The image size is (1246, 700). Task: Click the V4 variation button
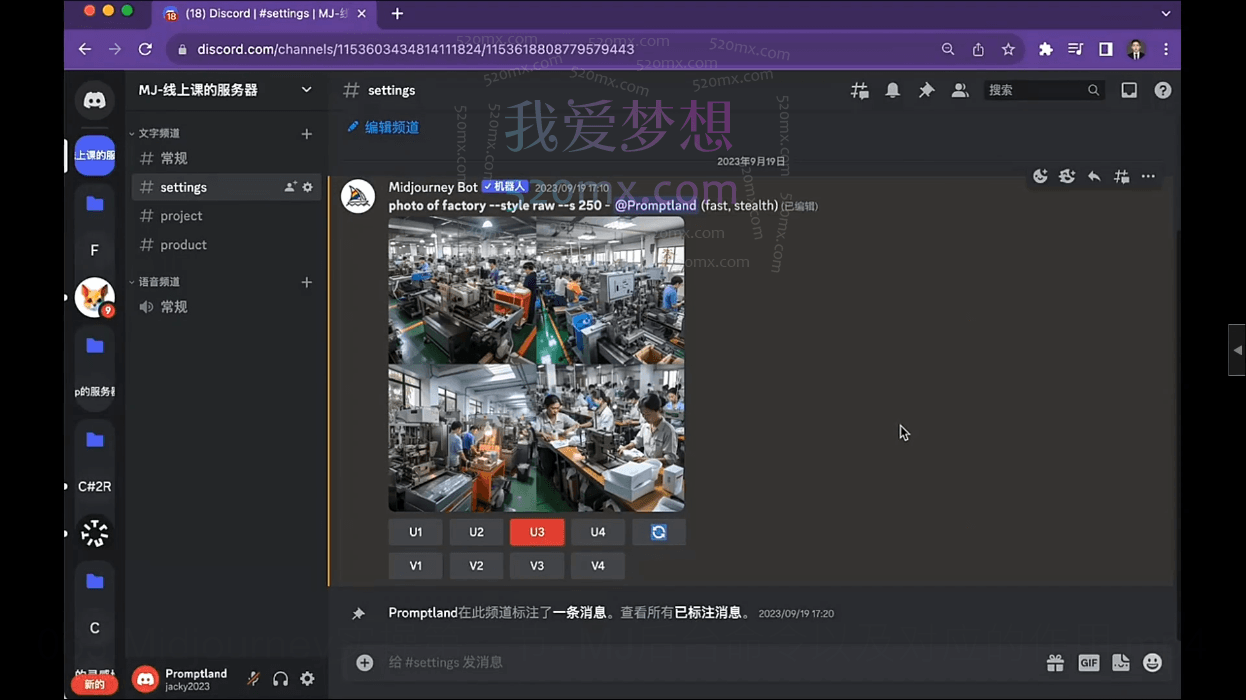pyautogui.click(x=597, y=566)
